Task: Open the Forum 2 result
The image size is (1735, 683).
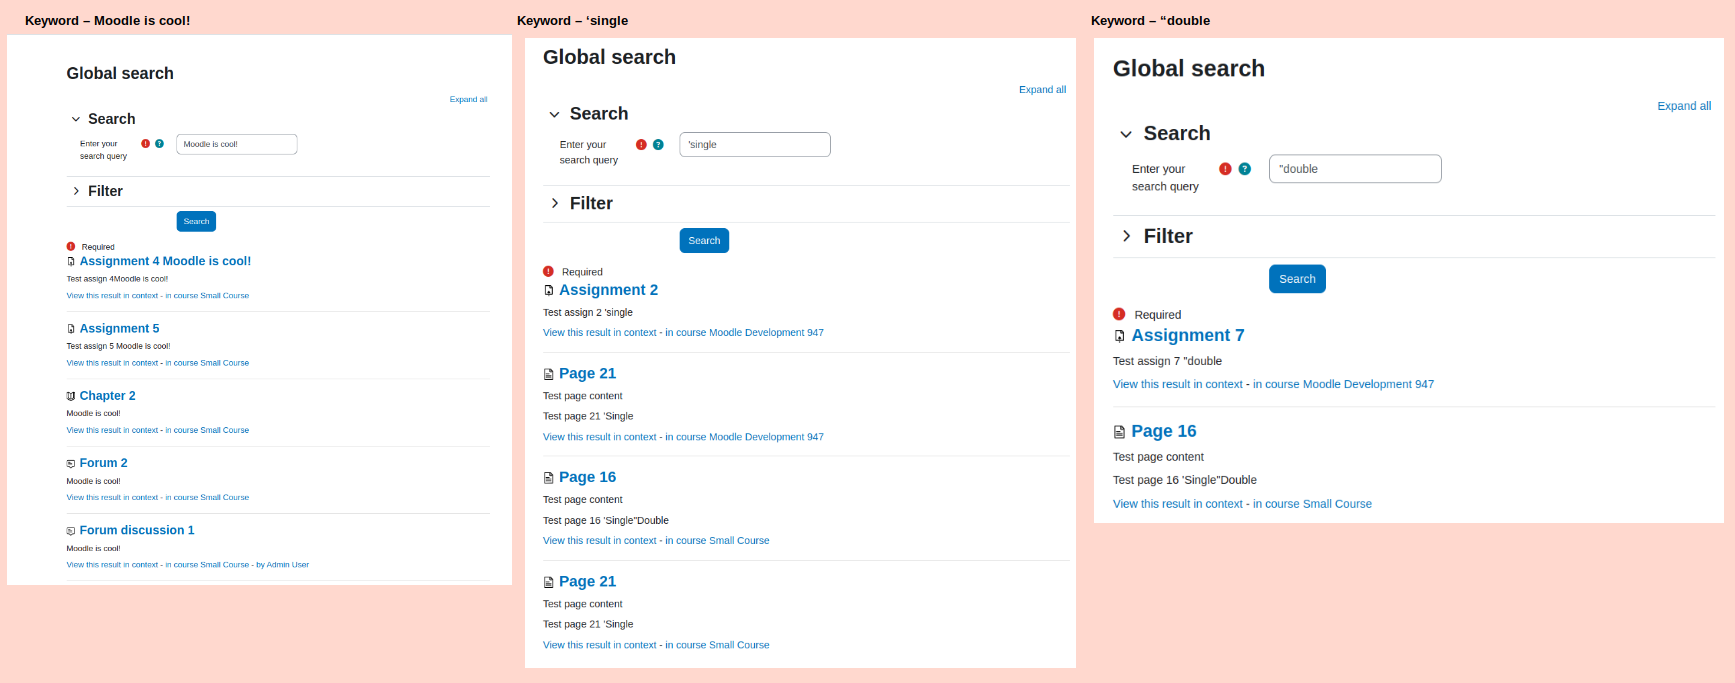Action: [x=103, y=463]
